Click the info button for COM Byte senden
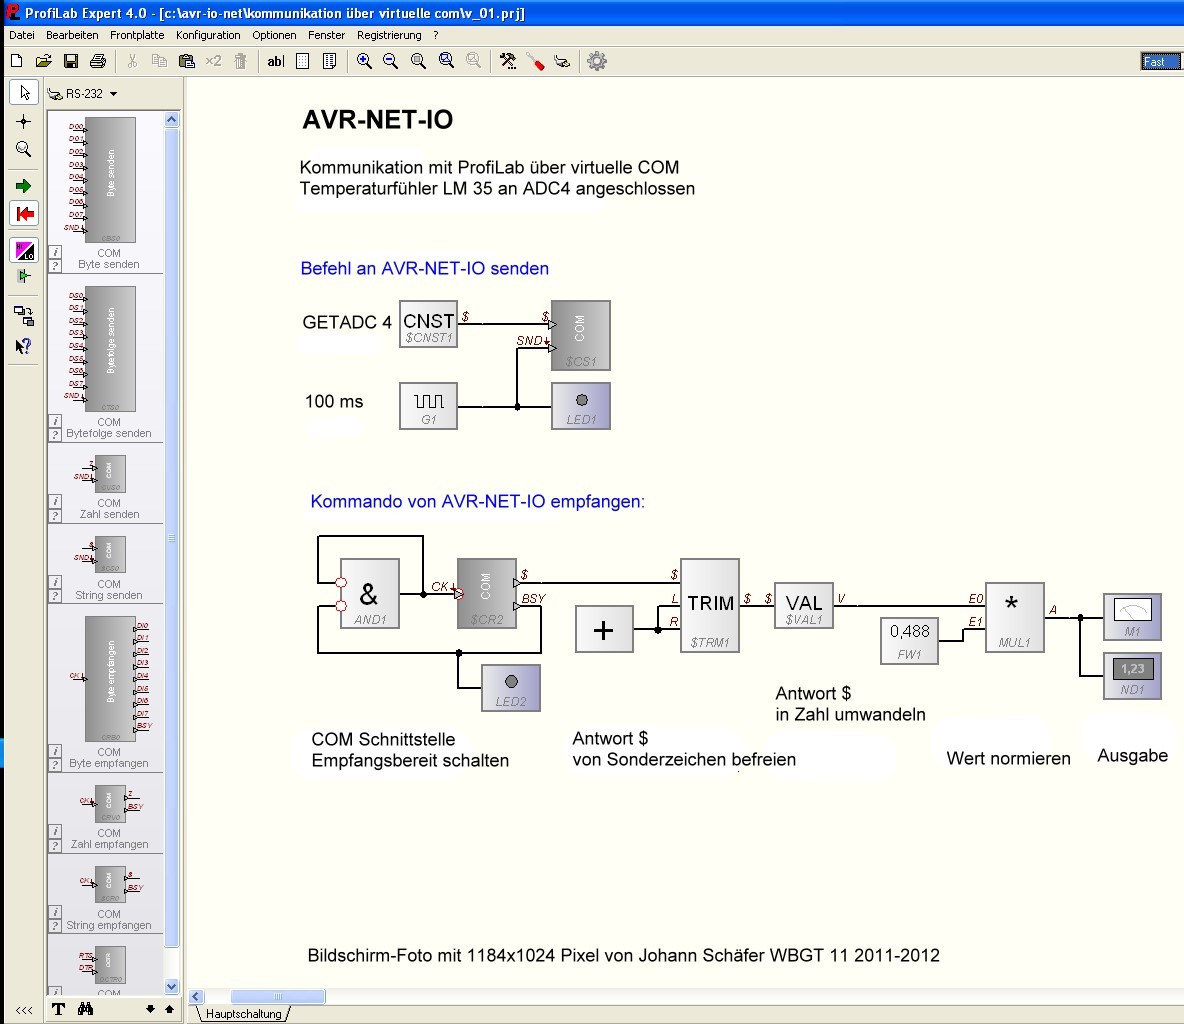Image resolution: width=1184 pixels, height=1024 pixels. [56, 253]
